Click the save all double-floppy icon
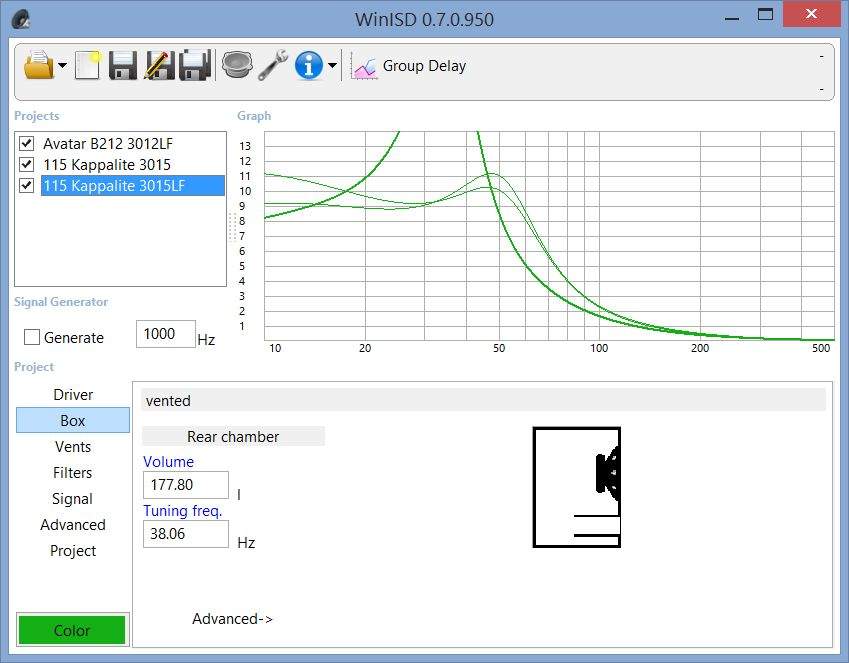The height and width of the screenshot is (663, 849). point(195,66)
